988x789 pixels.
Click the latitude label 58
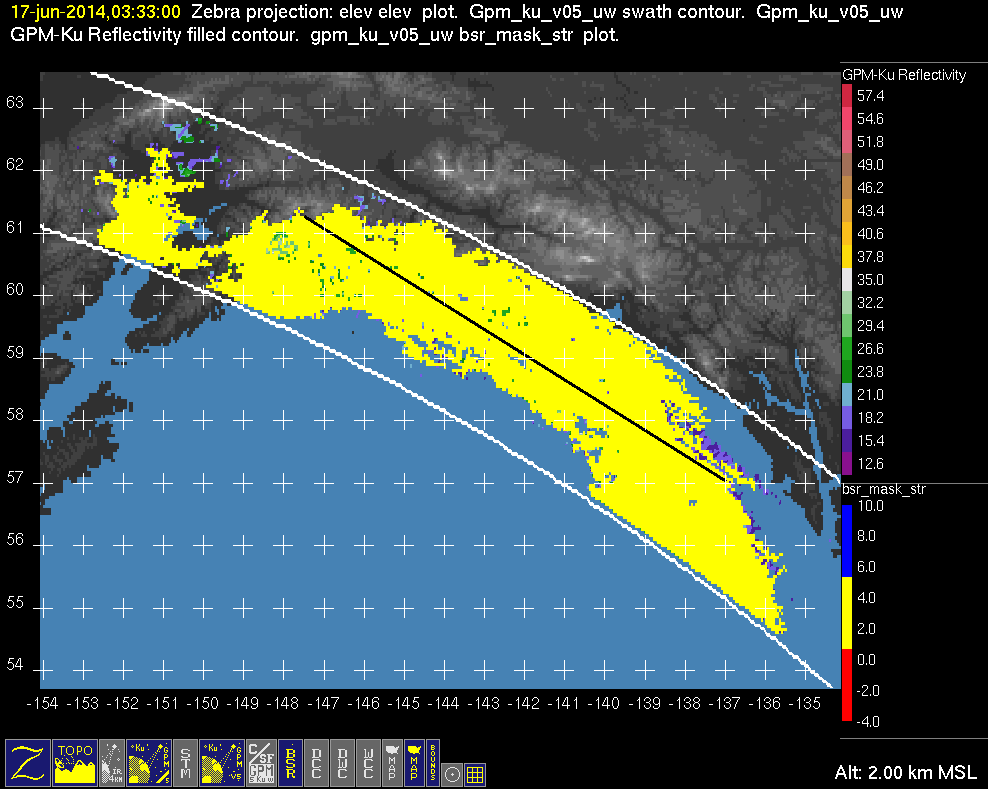point(14,415)
